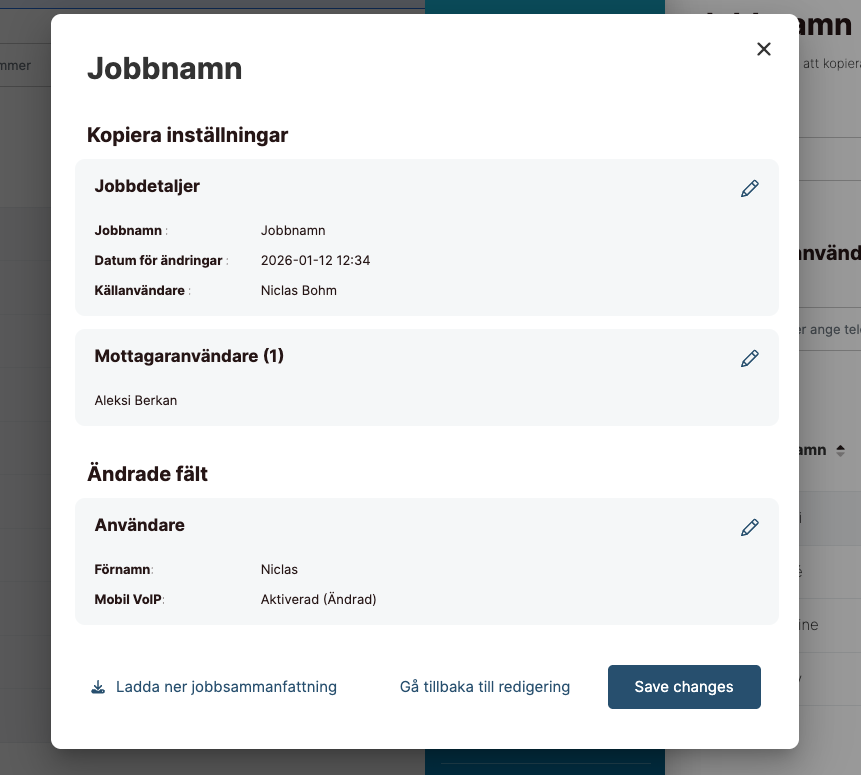861x775 pixels.
Task: Close the Jobbnamn dialog with the X
Action: [764, 49]
